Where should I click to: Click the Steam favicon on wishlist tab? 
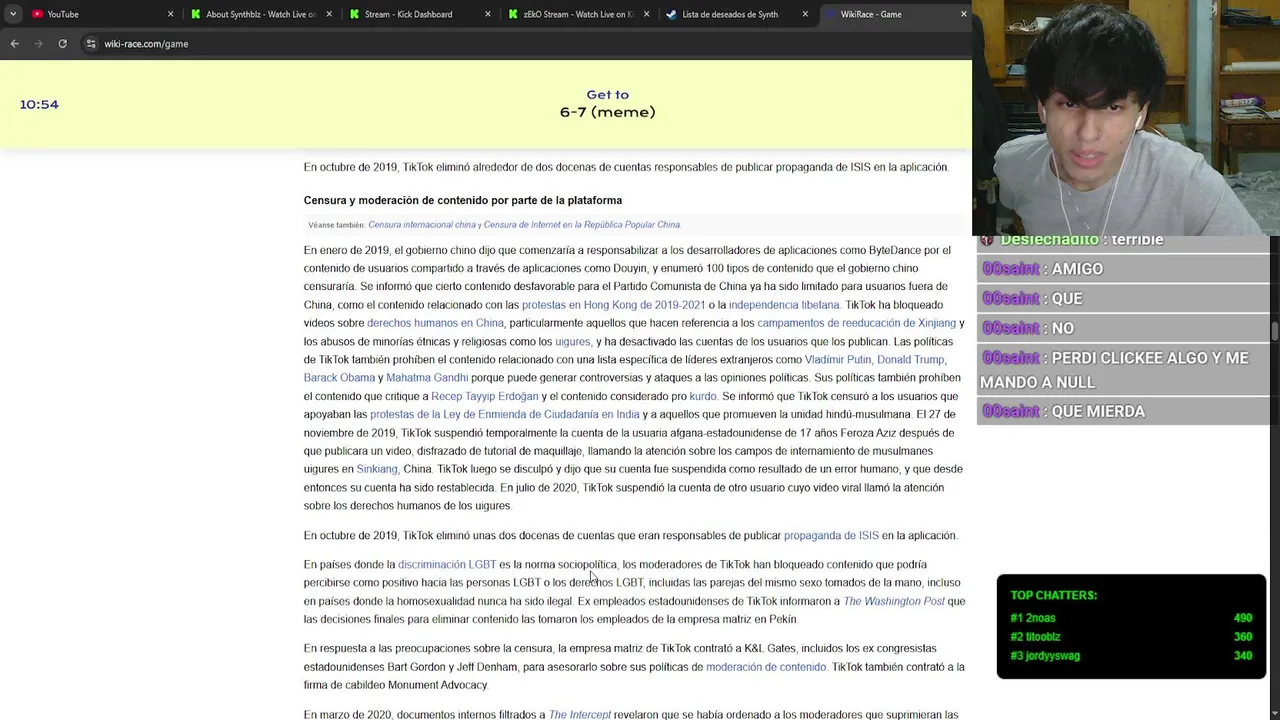671,14
